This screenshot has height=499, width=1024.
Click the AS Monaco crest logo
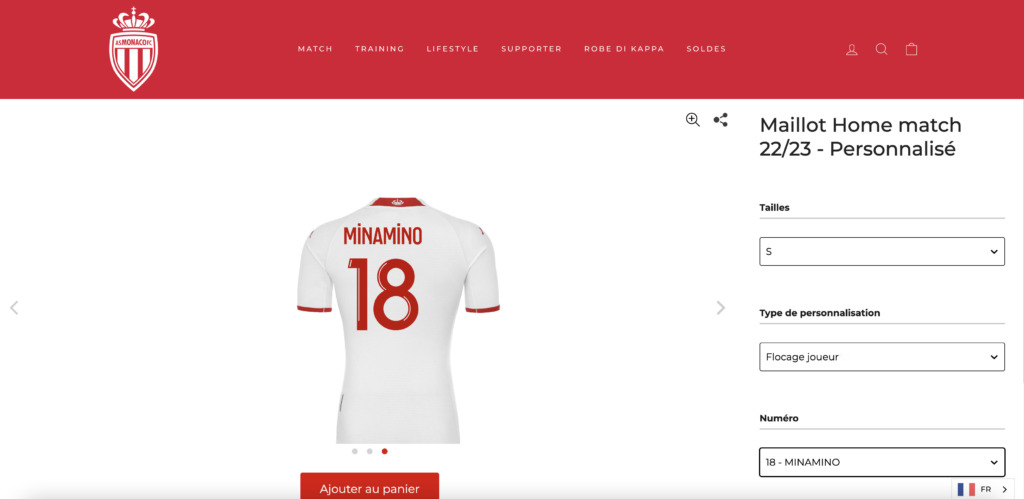tap(133, 49)
